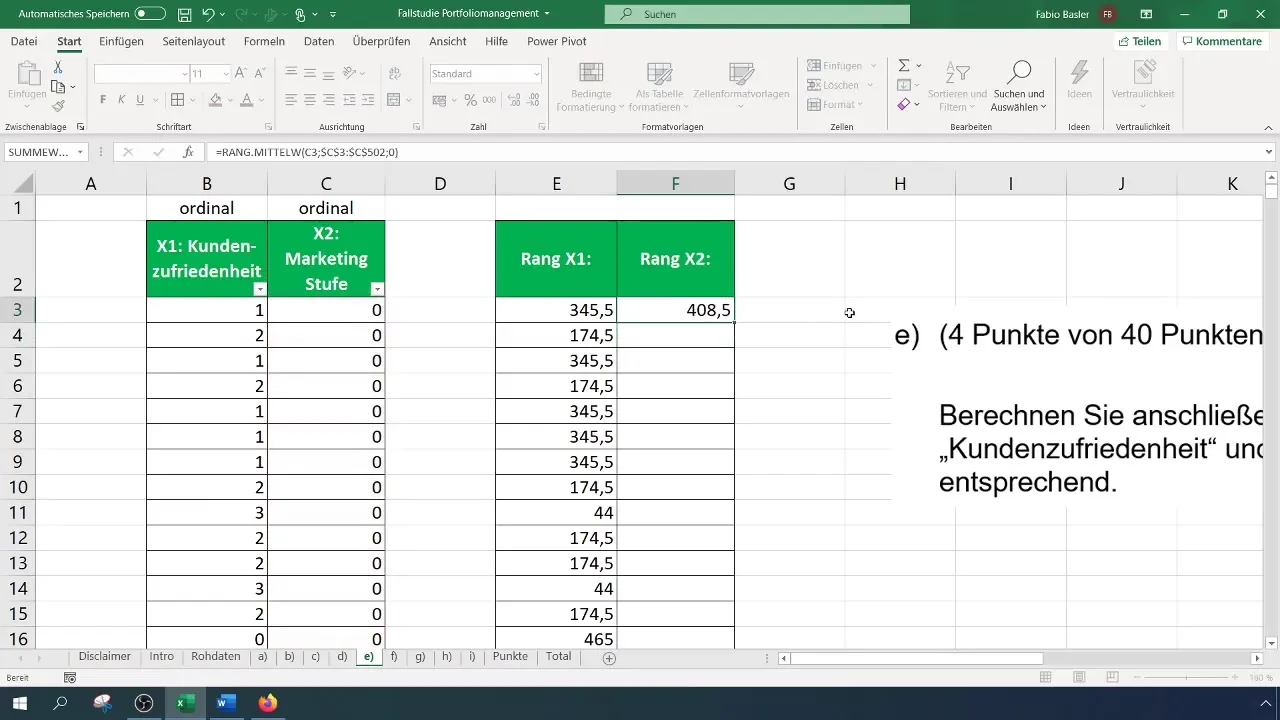Open the Datei menu
1280x720 pixels.
pos(23,41)
